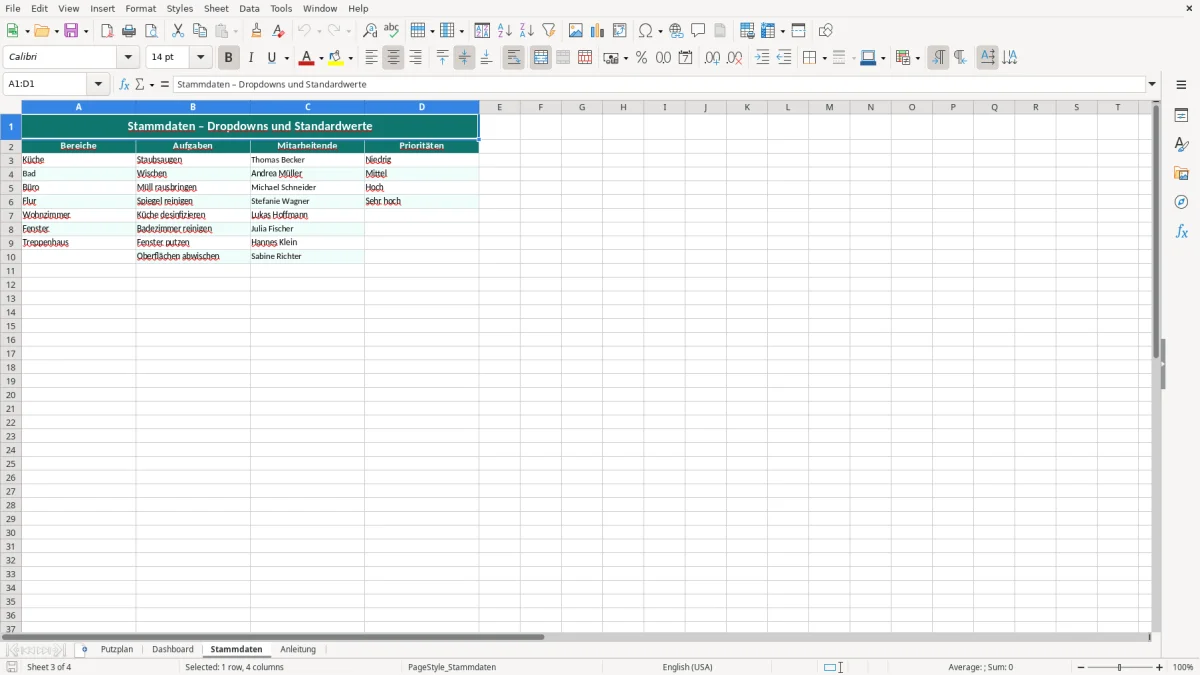
Task: Open sidebar Gallery panel
Action: [x=1181, y=174]
